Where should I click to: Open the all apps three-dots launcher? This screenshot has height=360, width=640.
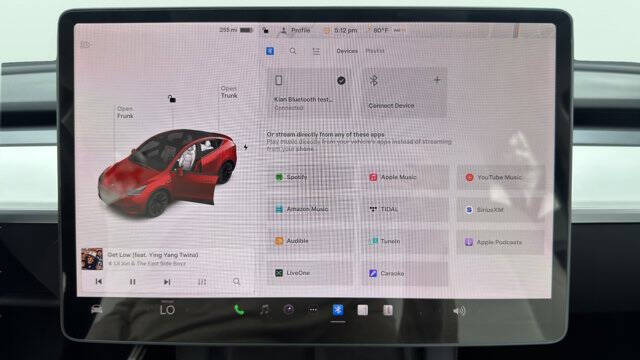click(313, 310)
